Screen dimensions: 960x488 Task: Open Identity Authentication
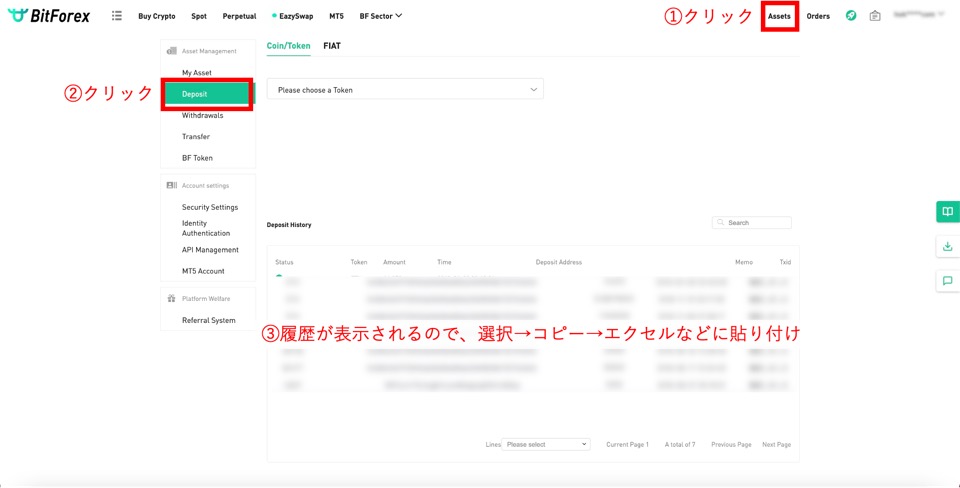coord(206,228)
